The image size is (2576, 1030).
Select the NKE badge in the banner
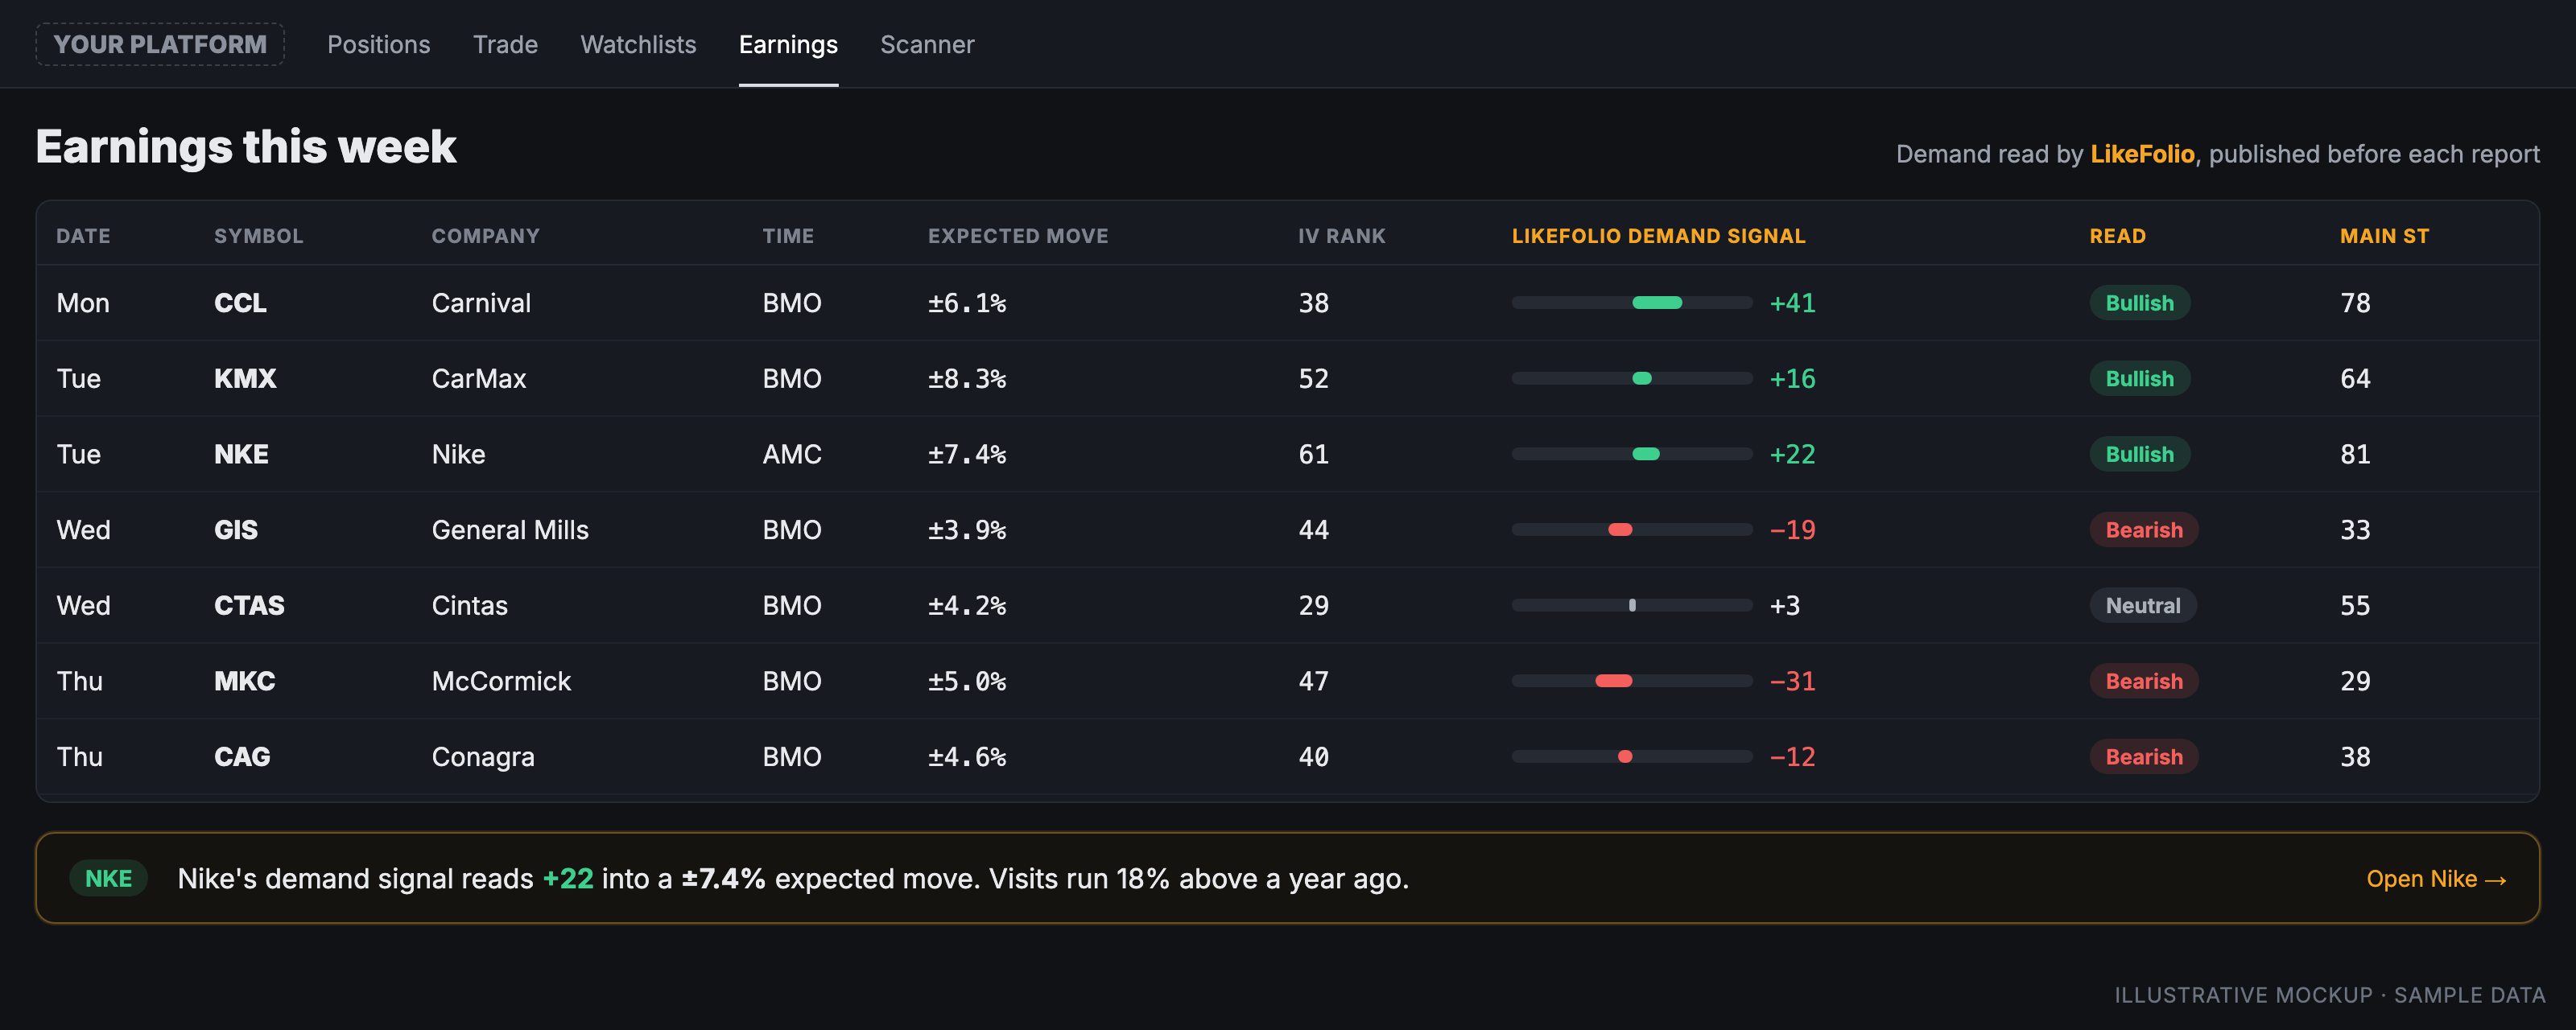coord(108,878)
